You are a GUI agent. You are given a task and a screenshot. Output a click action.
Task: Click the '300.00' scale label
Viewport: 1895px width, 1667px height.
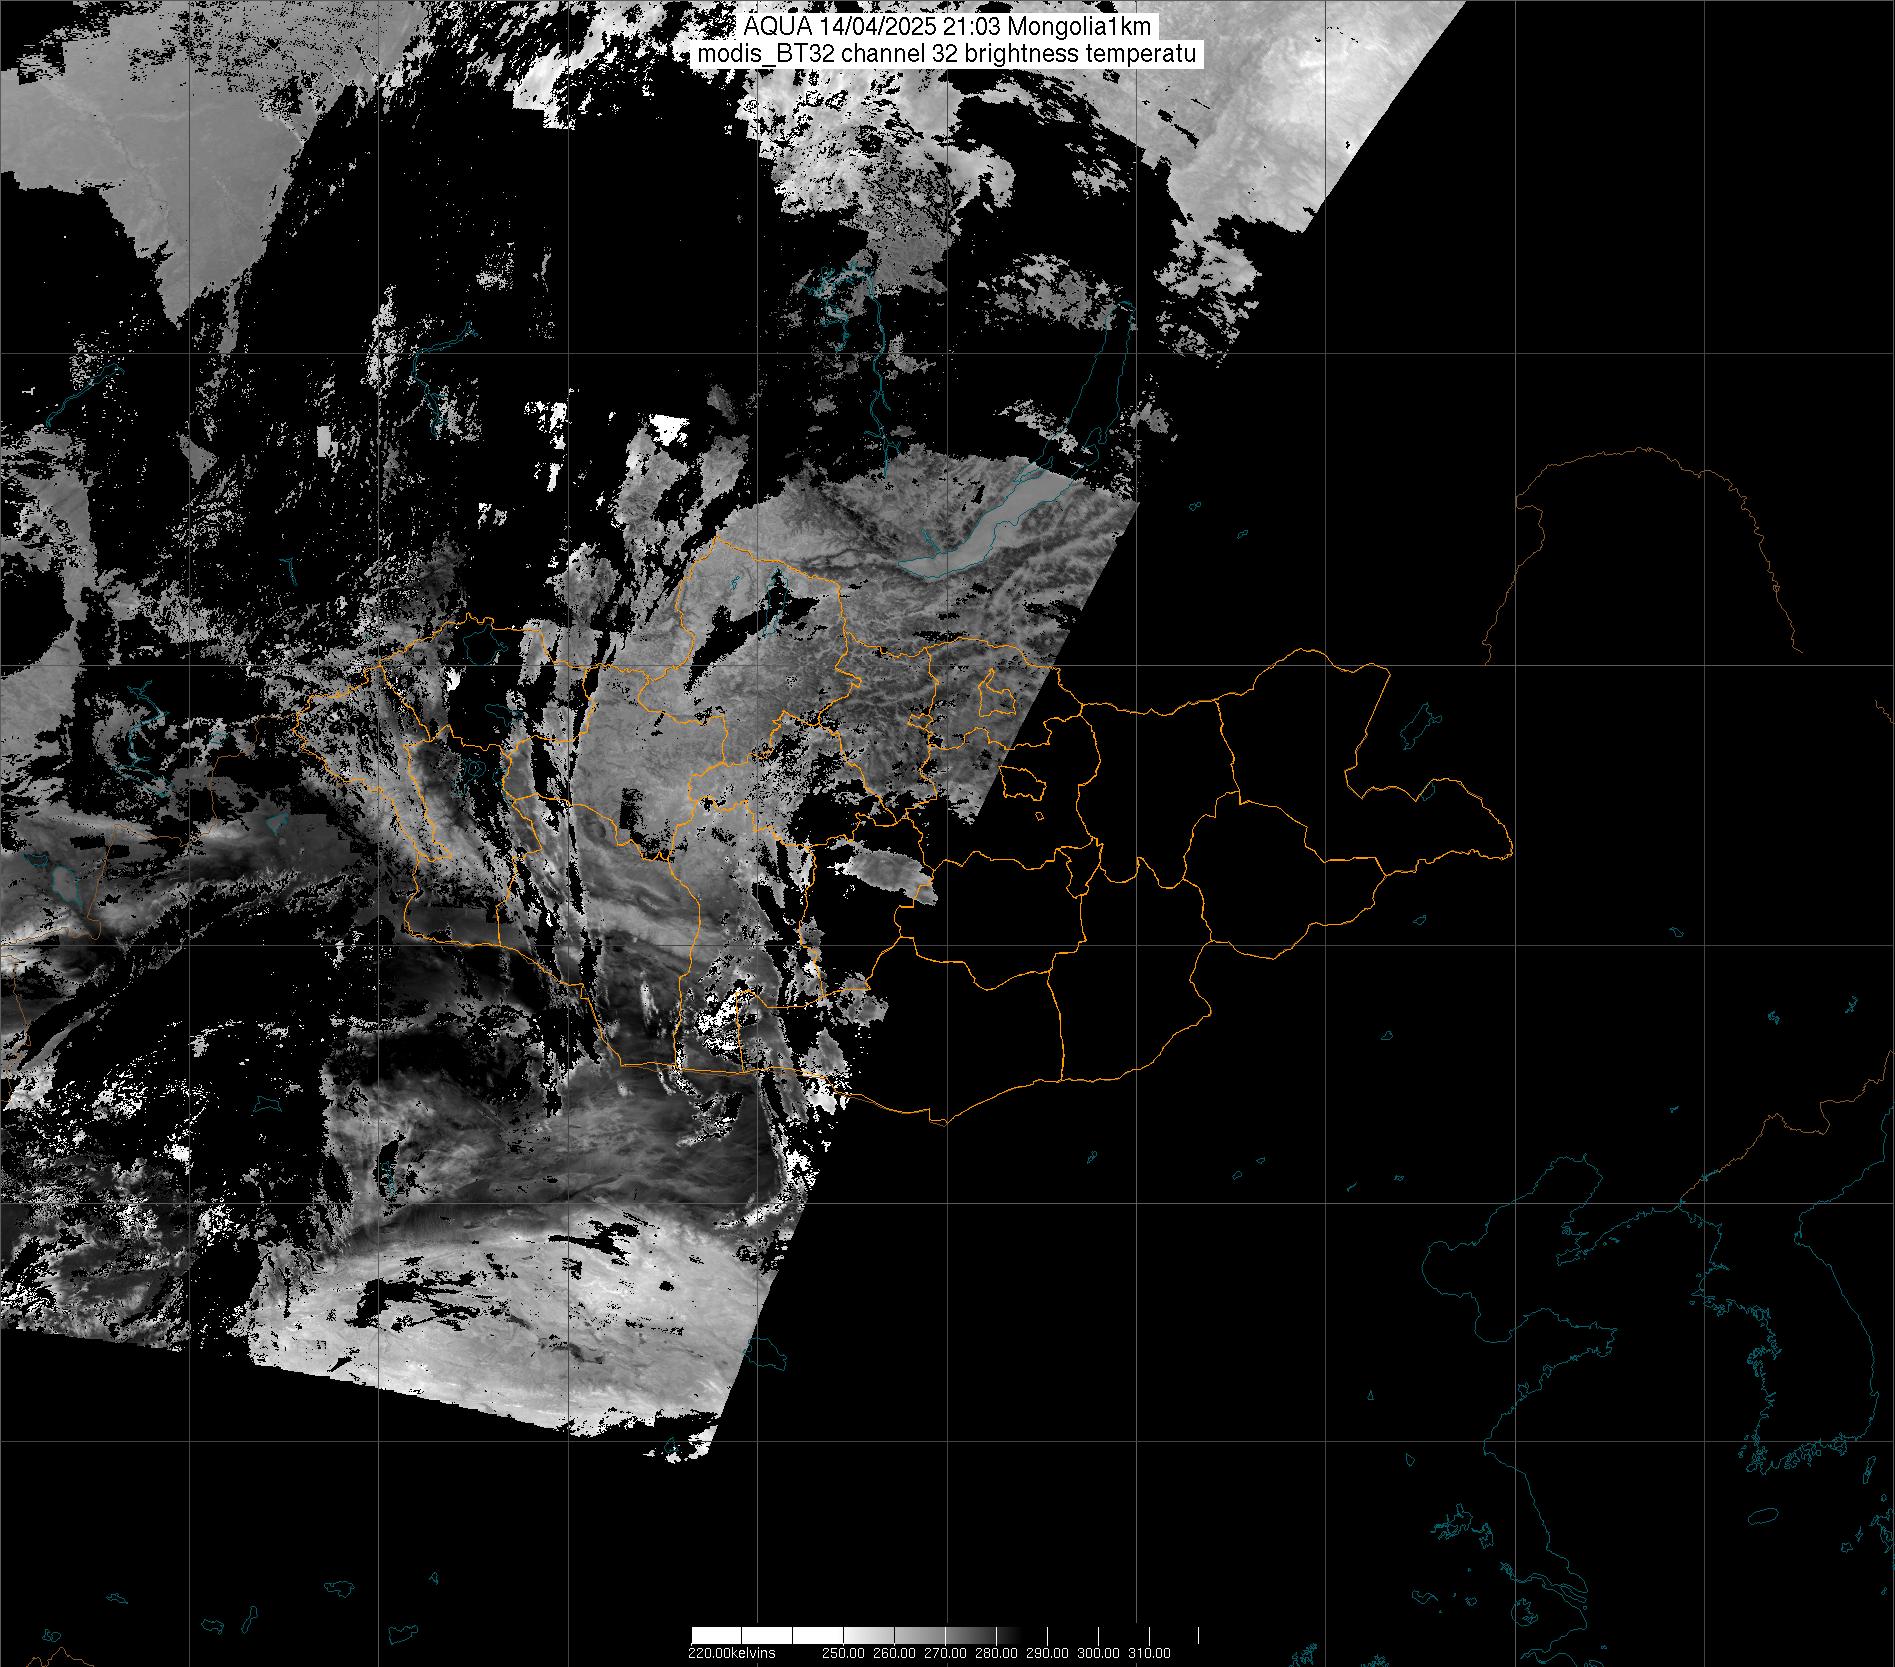[x=1098, y=1653]
